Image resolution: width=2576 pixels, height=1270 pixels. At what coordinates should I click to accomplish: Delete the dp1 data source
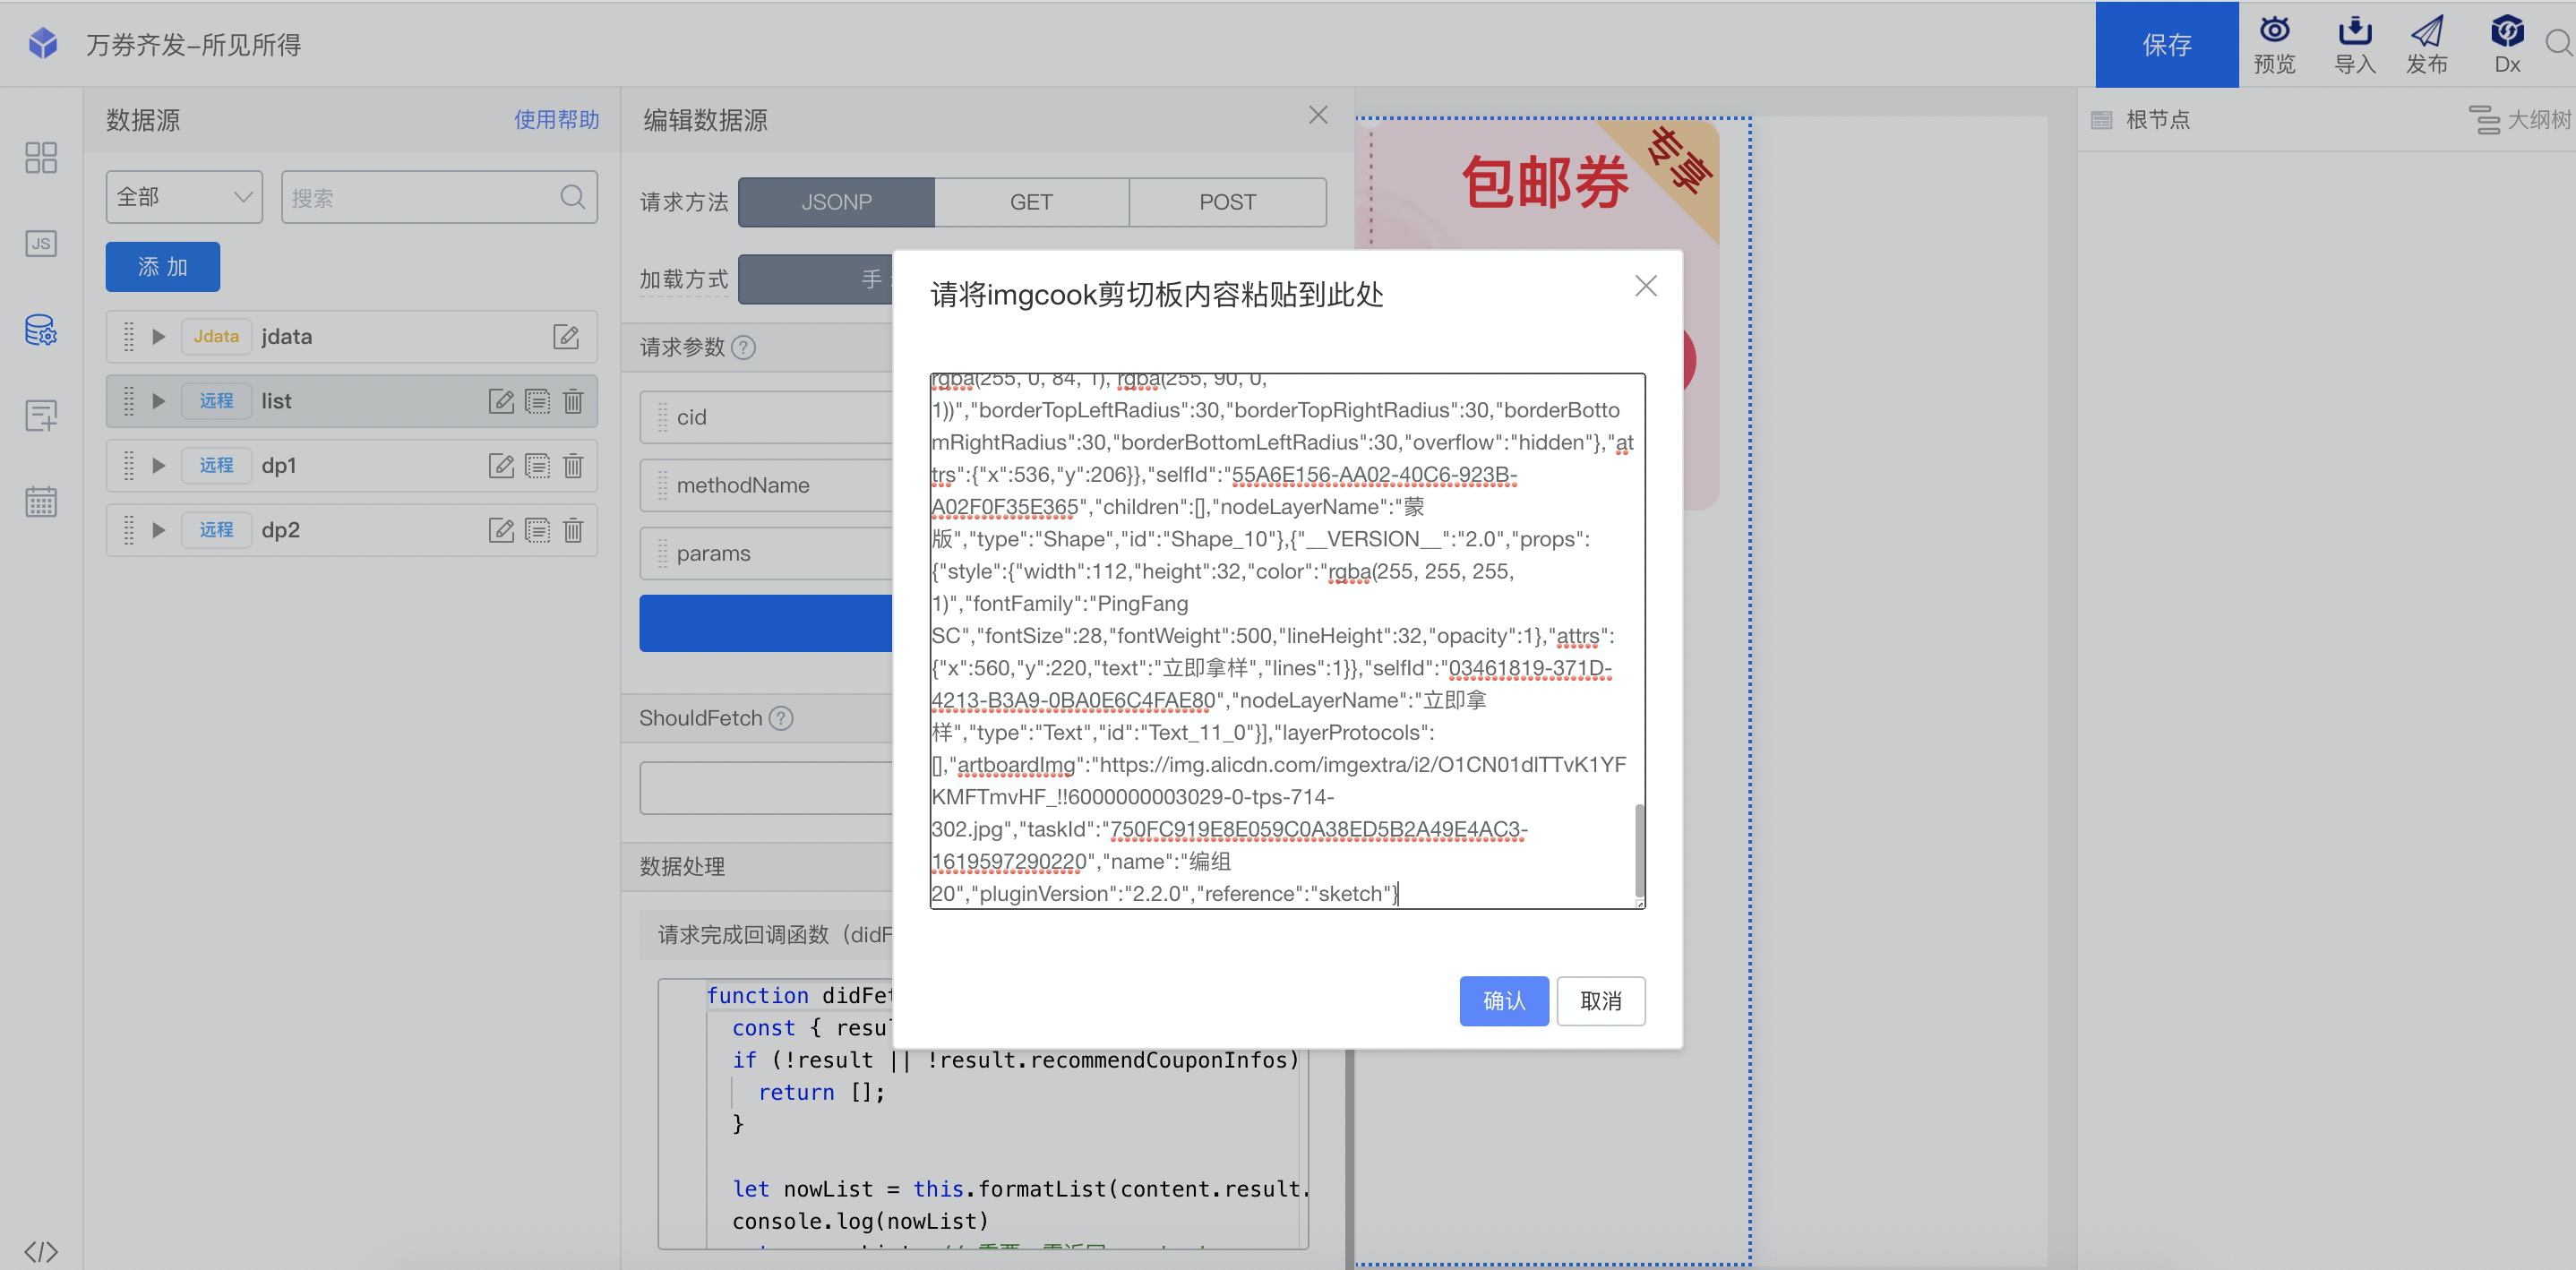573,466
